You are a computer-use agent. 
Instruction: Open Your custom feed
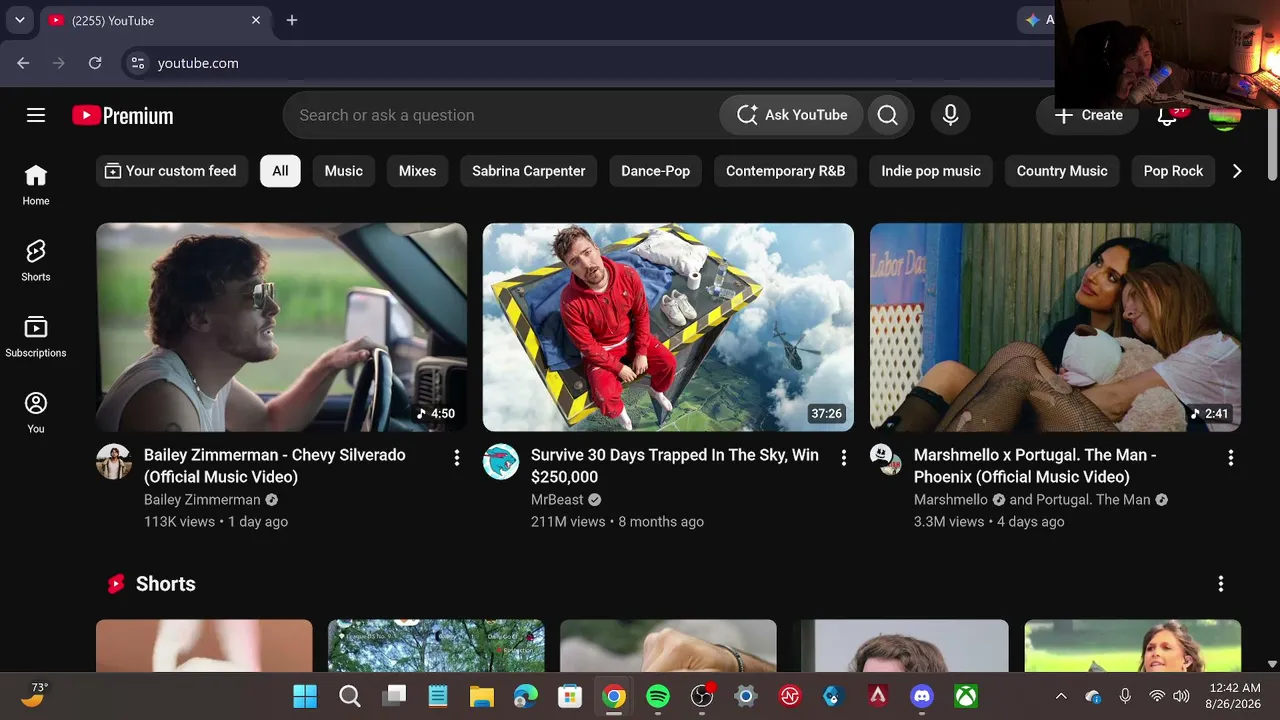172,171
